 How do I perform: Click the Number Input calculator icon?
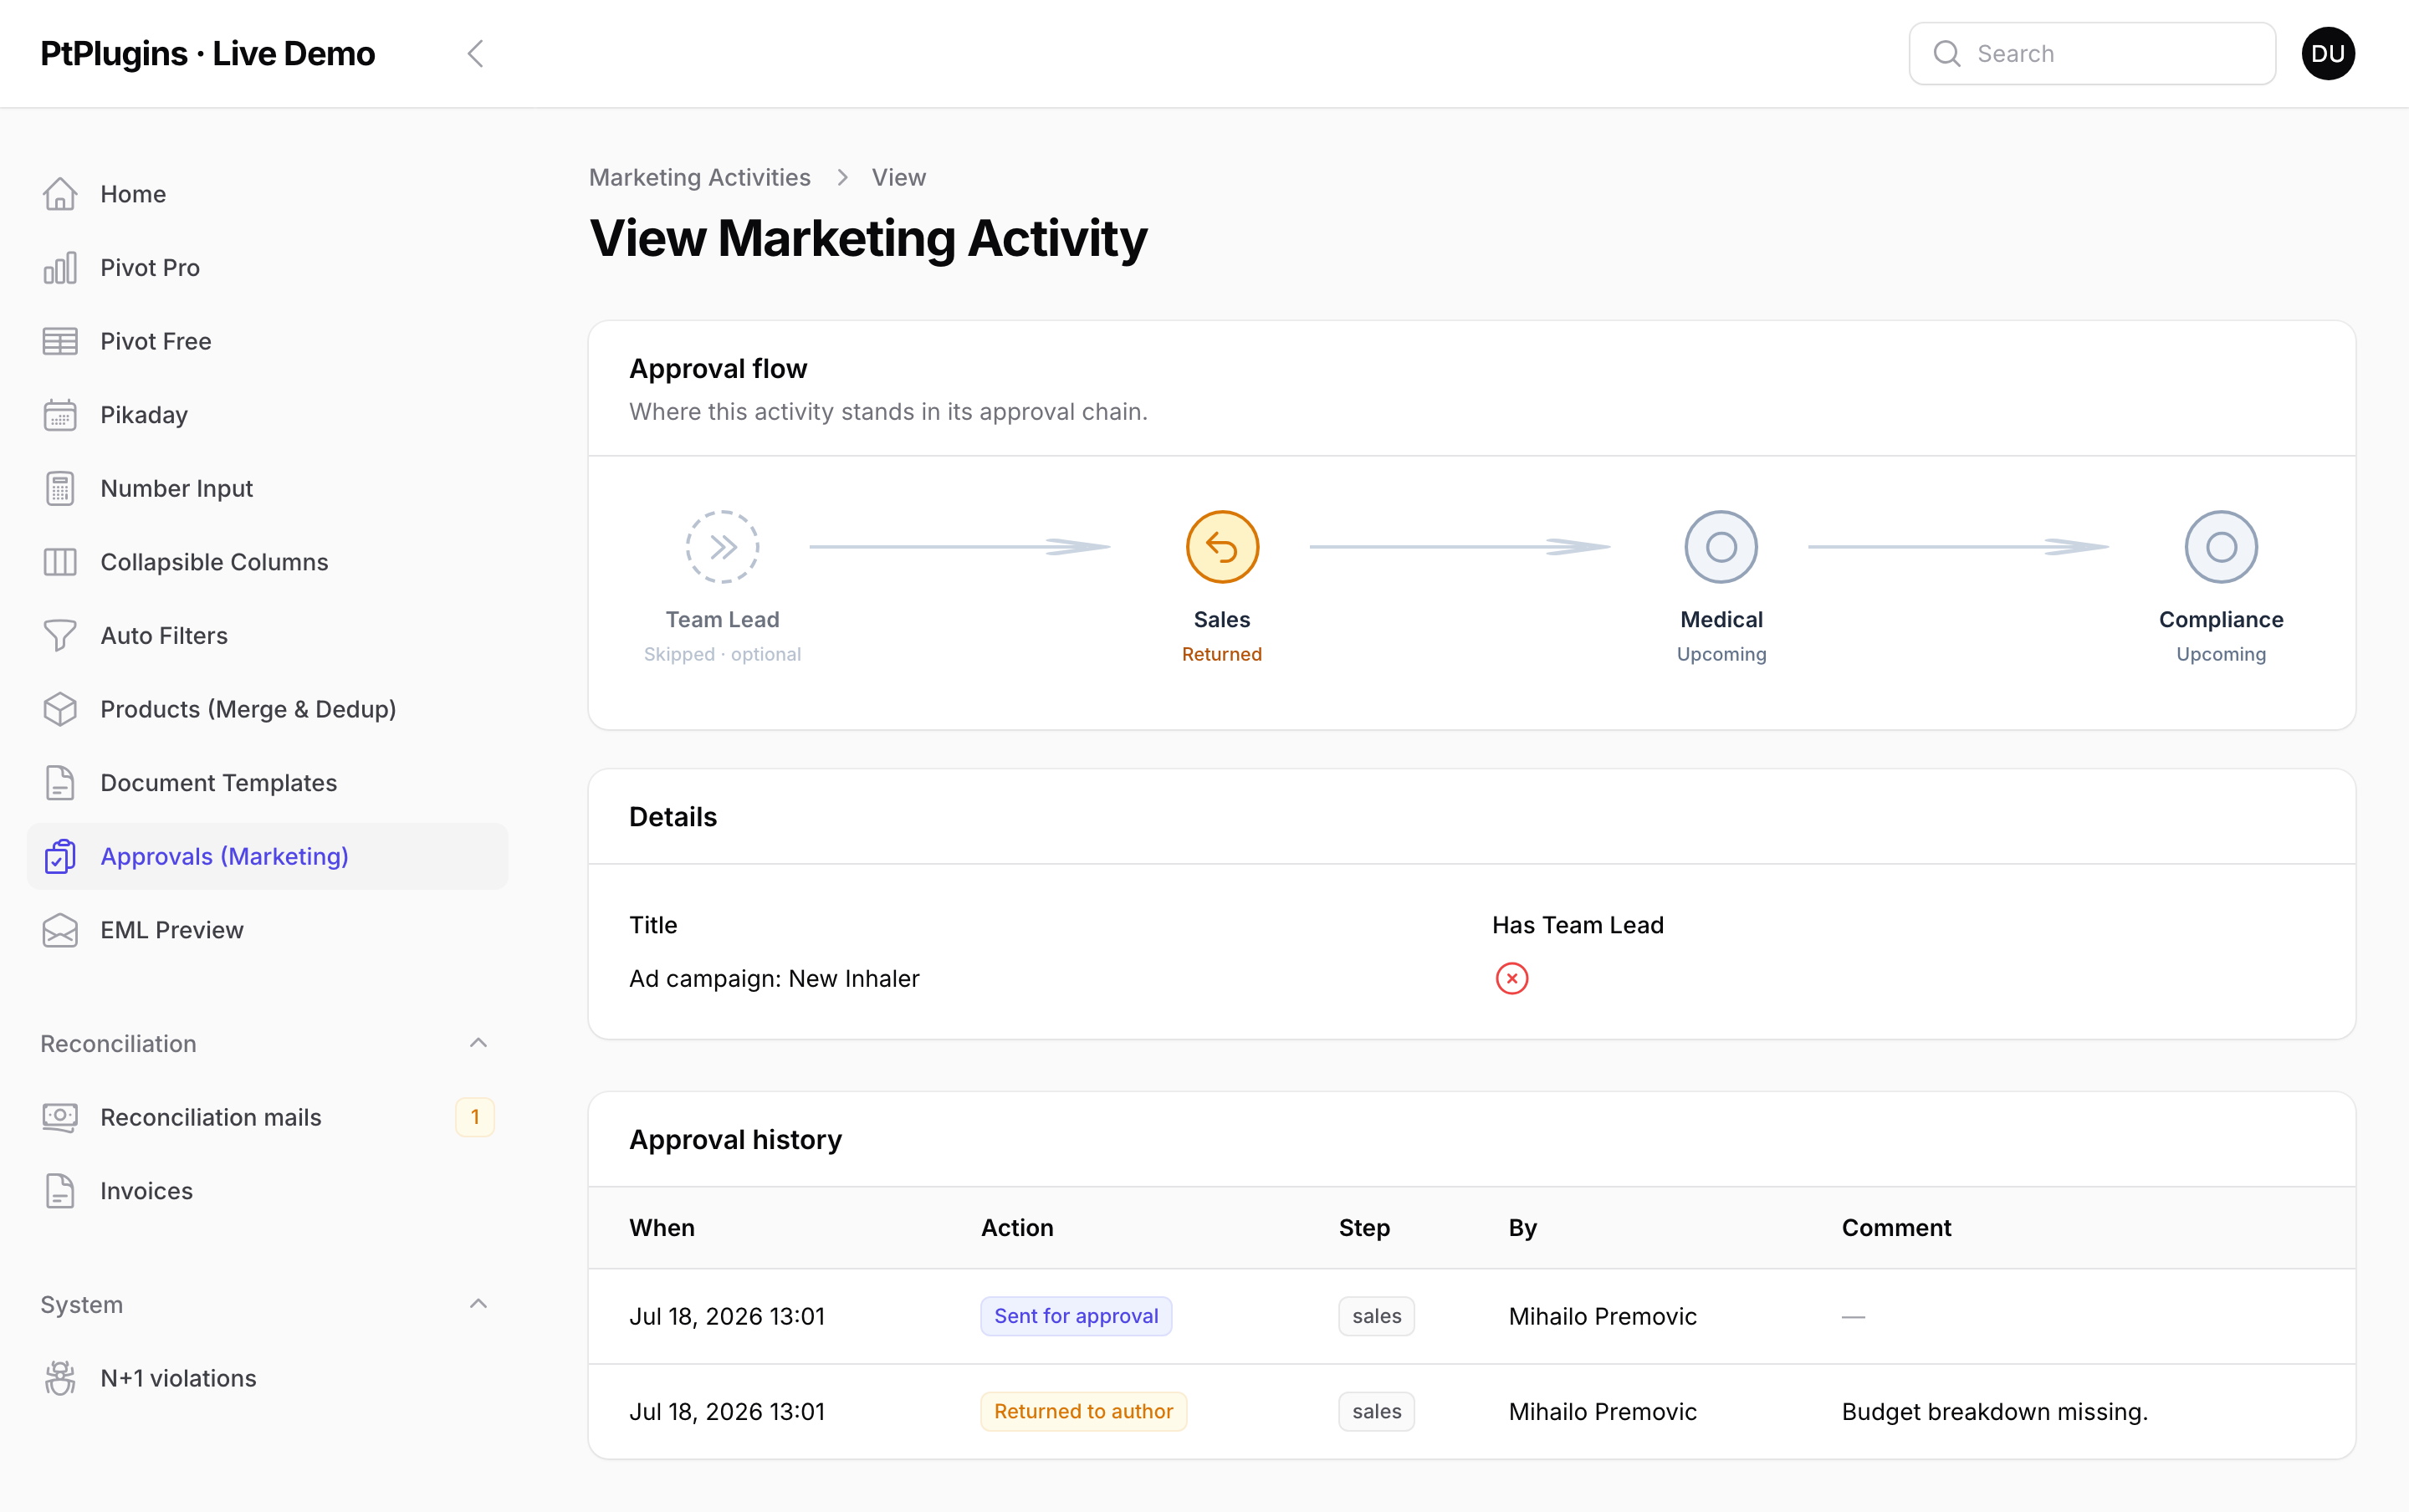(x=60, y=488)
